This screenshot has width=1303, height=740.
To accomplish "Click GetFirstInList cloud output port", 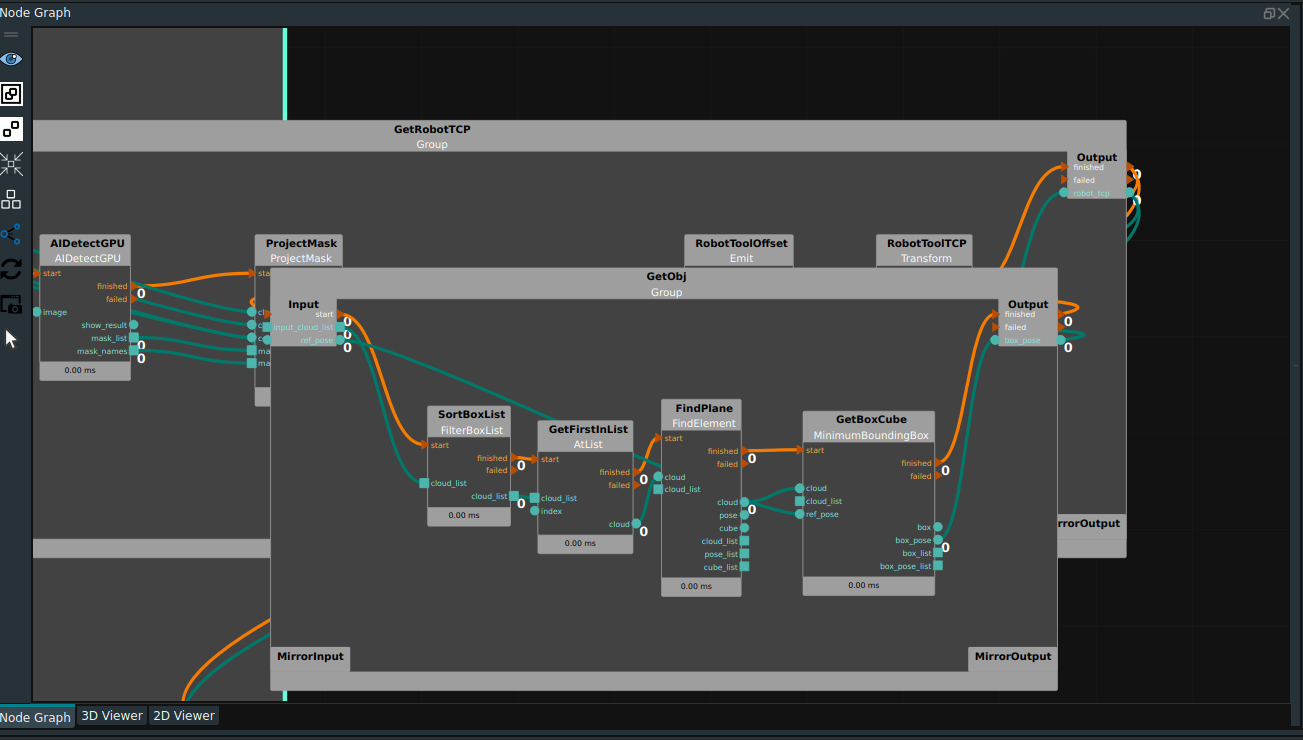I will [637, 524].
